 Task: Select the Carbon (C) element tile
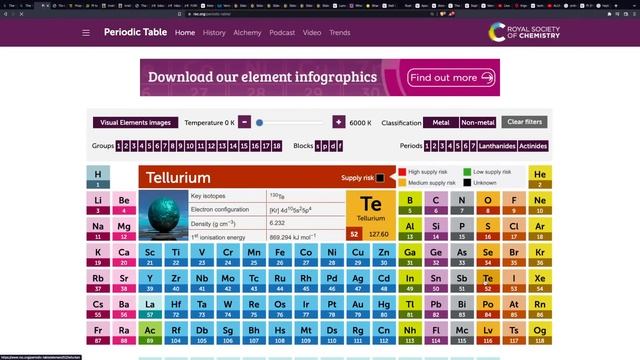436,203
